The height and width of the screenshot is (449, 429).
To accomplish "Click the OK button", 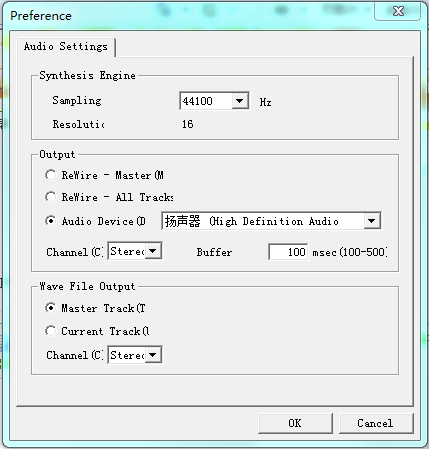I will [295, 423].
